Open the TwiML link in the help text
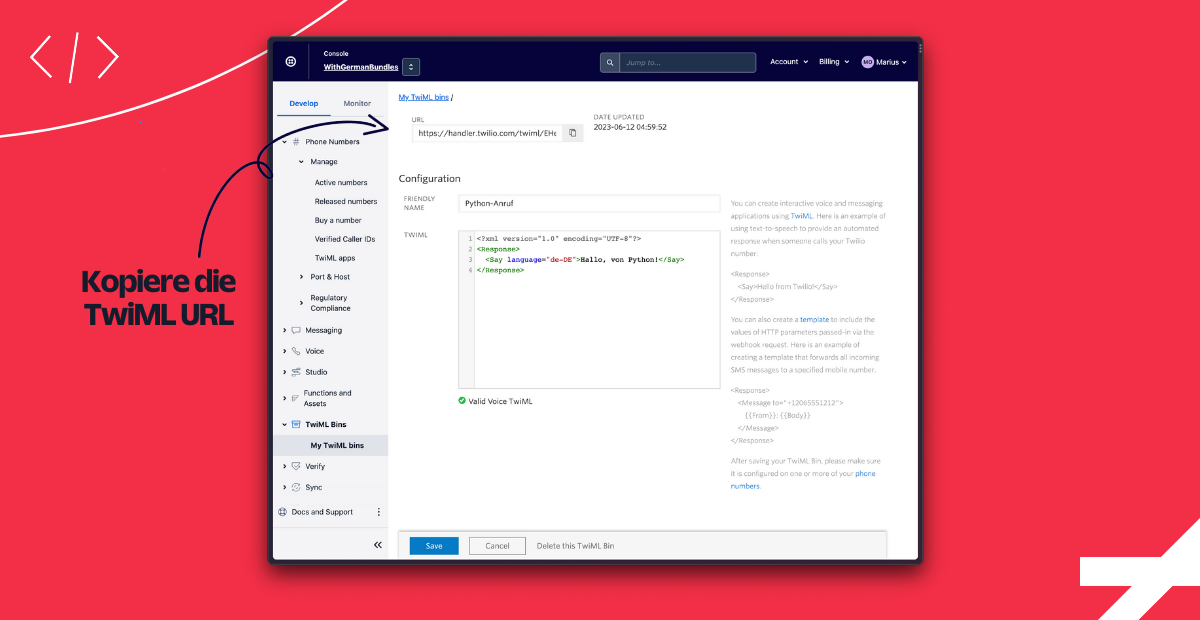 pos(802,216)
